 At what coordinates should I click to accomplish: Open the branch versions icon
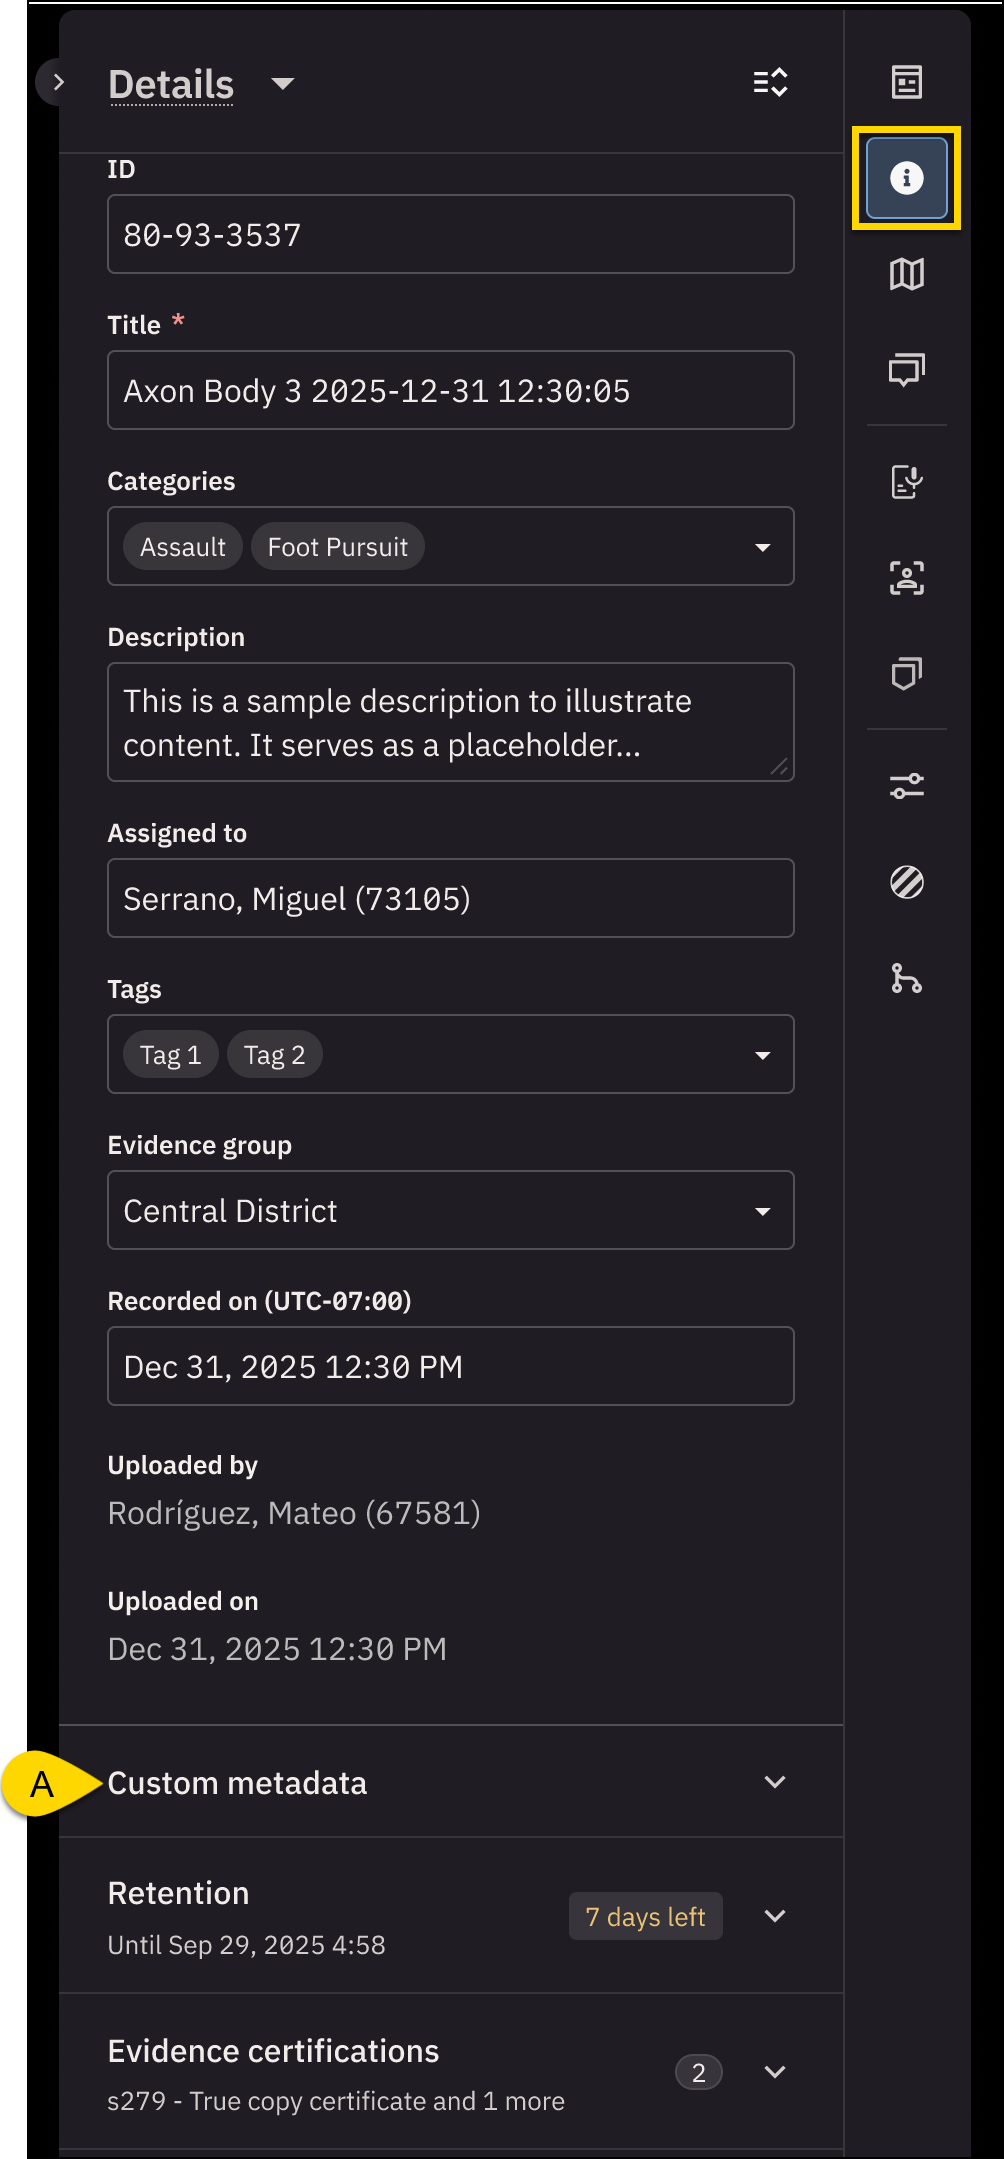point(906,978)
